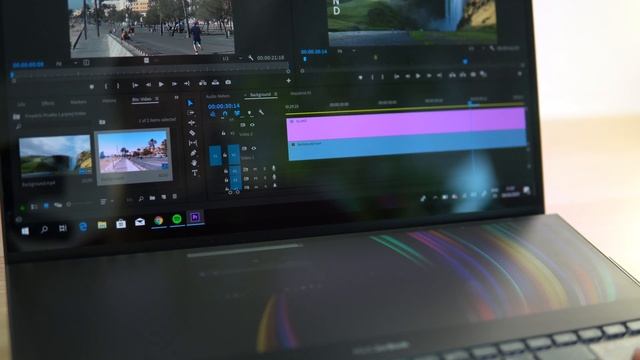Image resolution: width=640 pixels, height=360 pixels.
Task: Enable voice-over record on track A1
Action: click(273, 168)
